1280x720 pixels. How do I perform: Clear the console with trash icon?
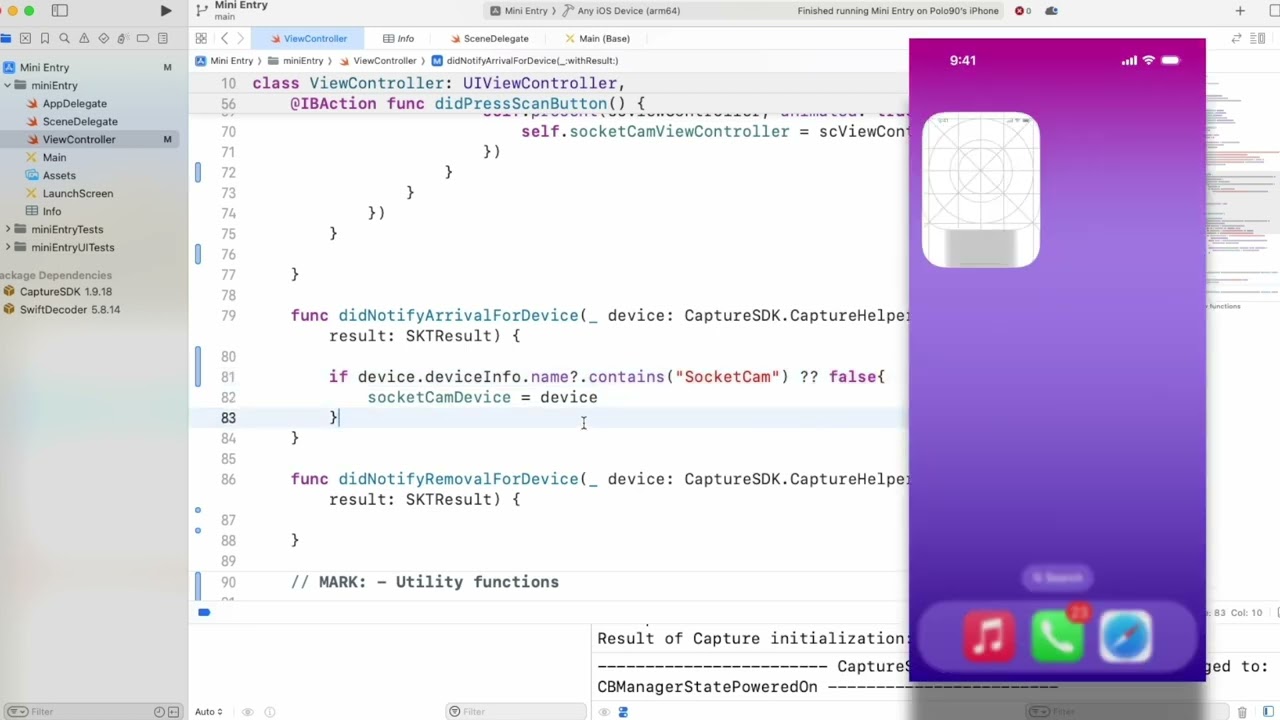[x=1242, y=712]
